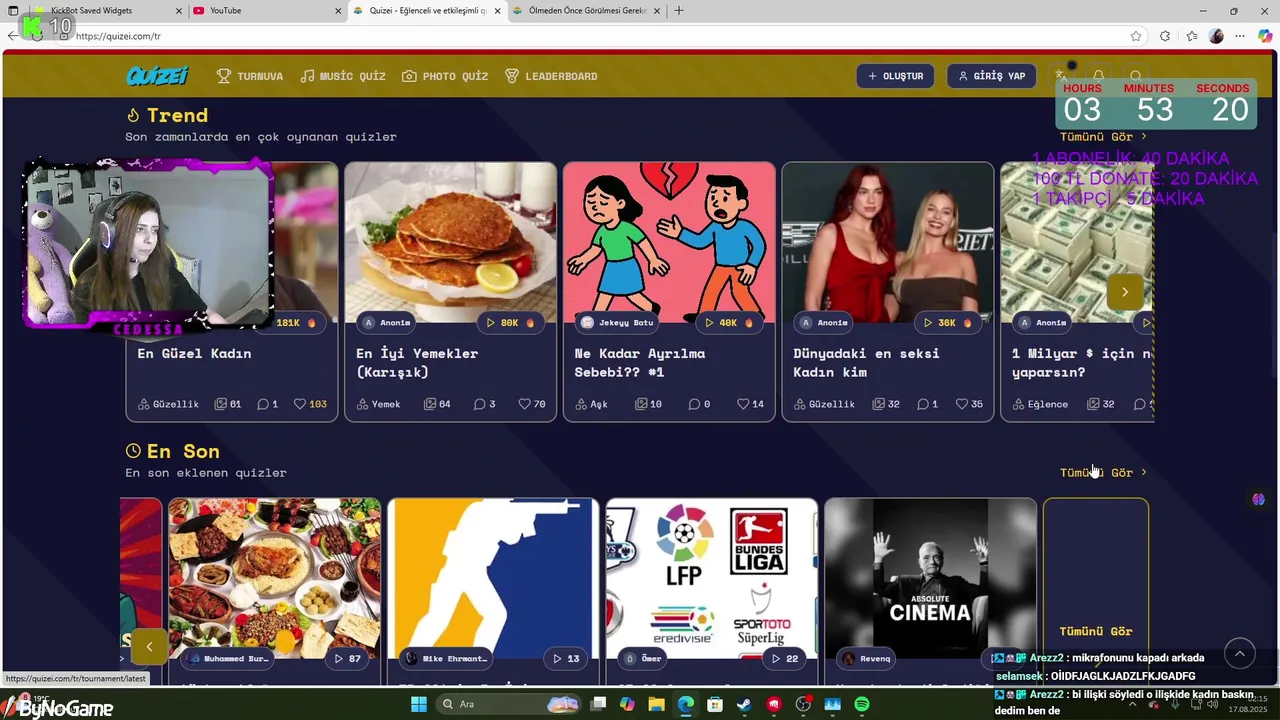Image resolution: width=1280 pixels, height=720 pixels.
Task: Click the Yemek category tag
Action: click(x=378, y=404)
